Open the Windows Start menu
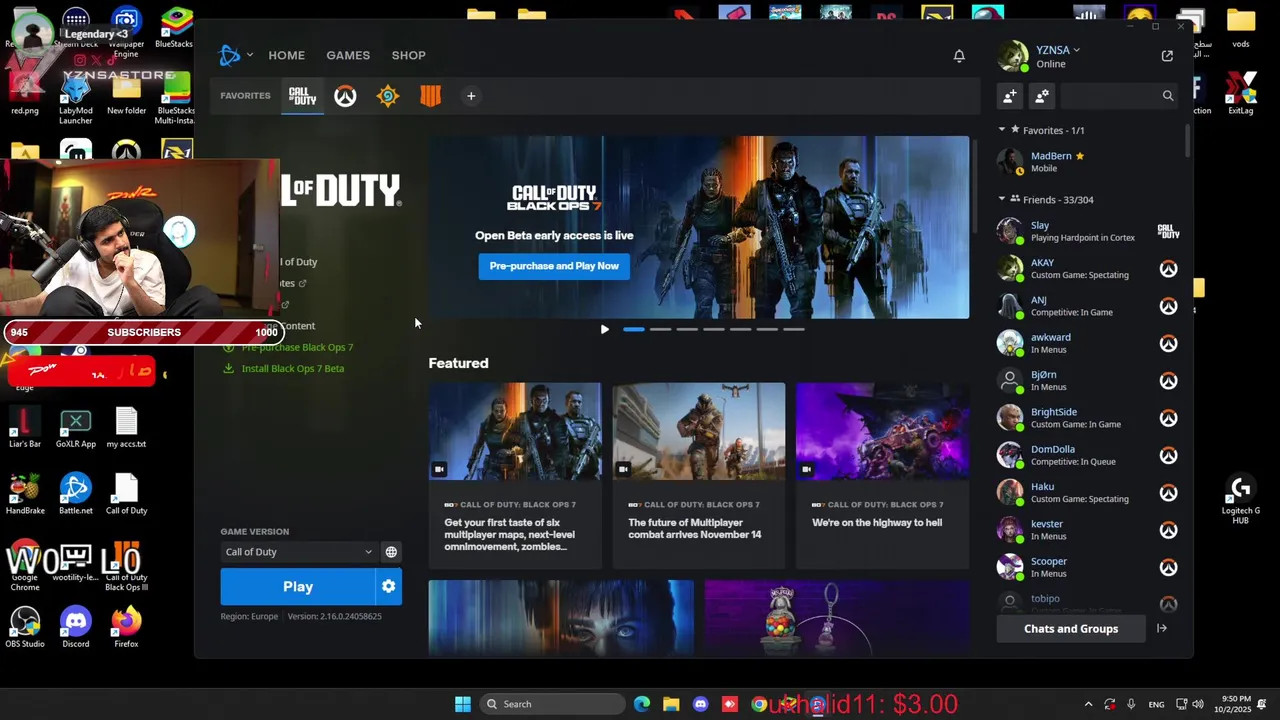The image size is (1280, 720). [462, 704]
